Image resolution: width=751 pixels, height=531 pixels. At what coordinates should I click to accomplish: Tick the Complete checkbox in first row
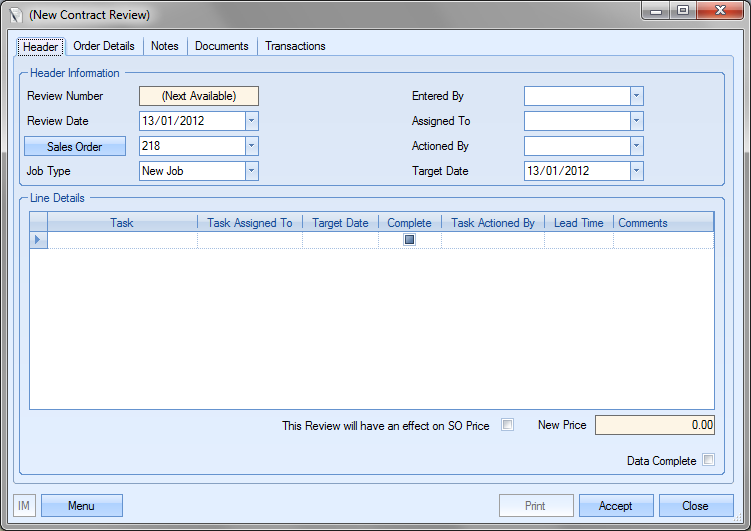tap(409, 240)
